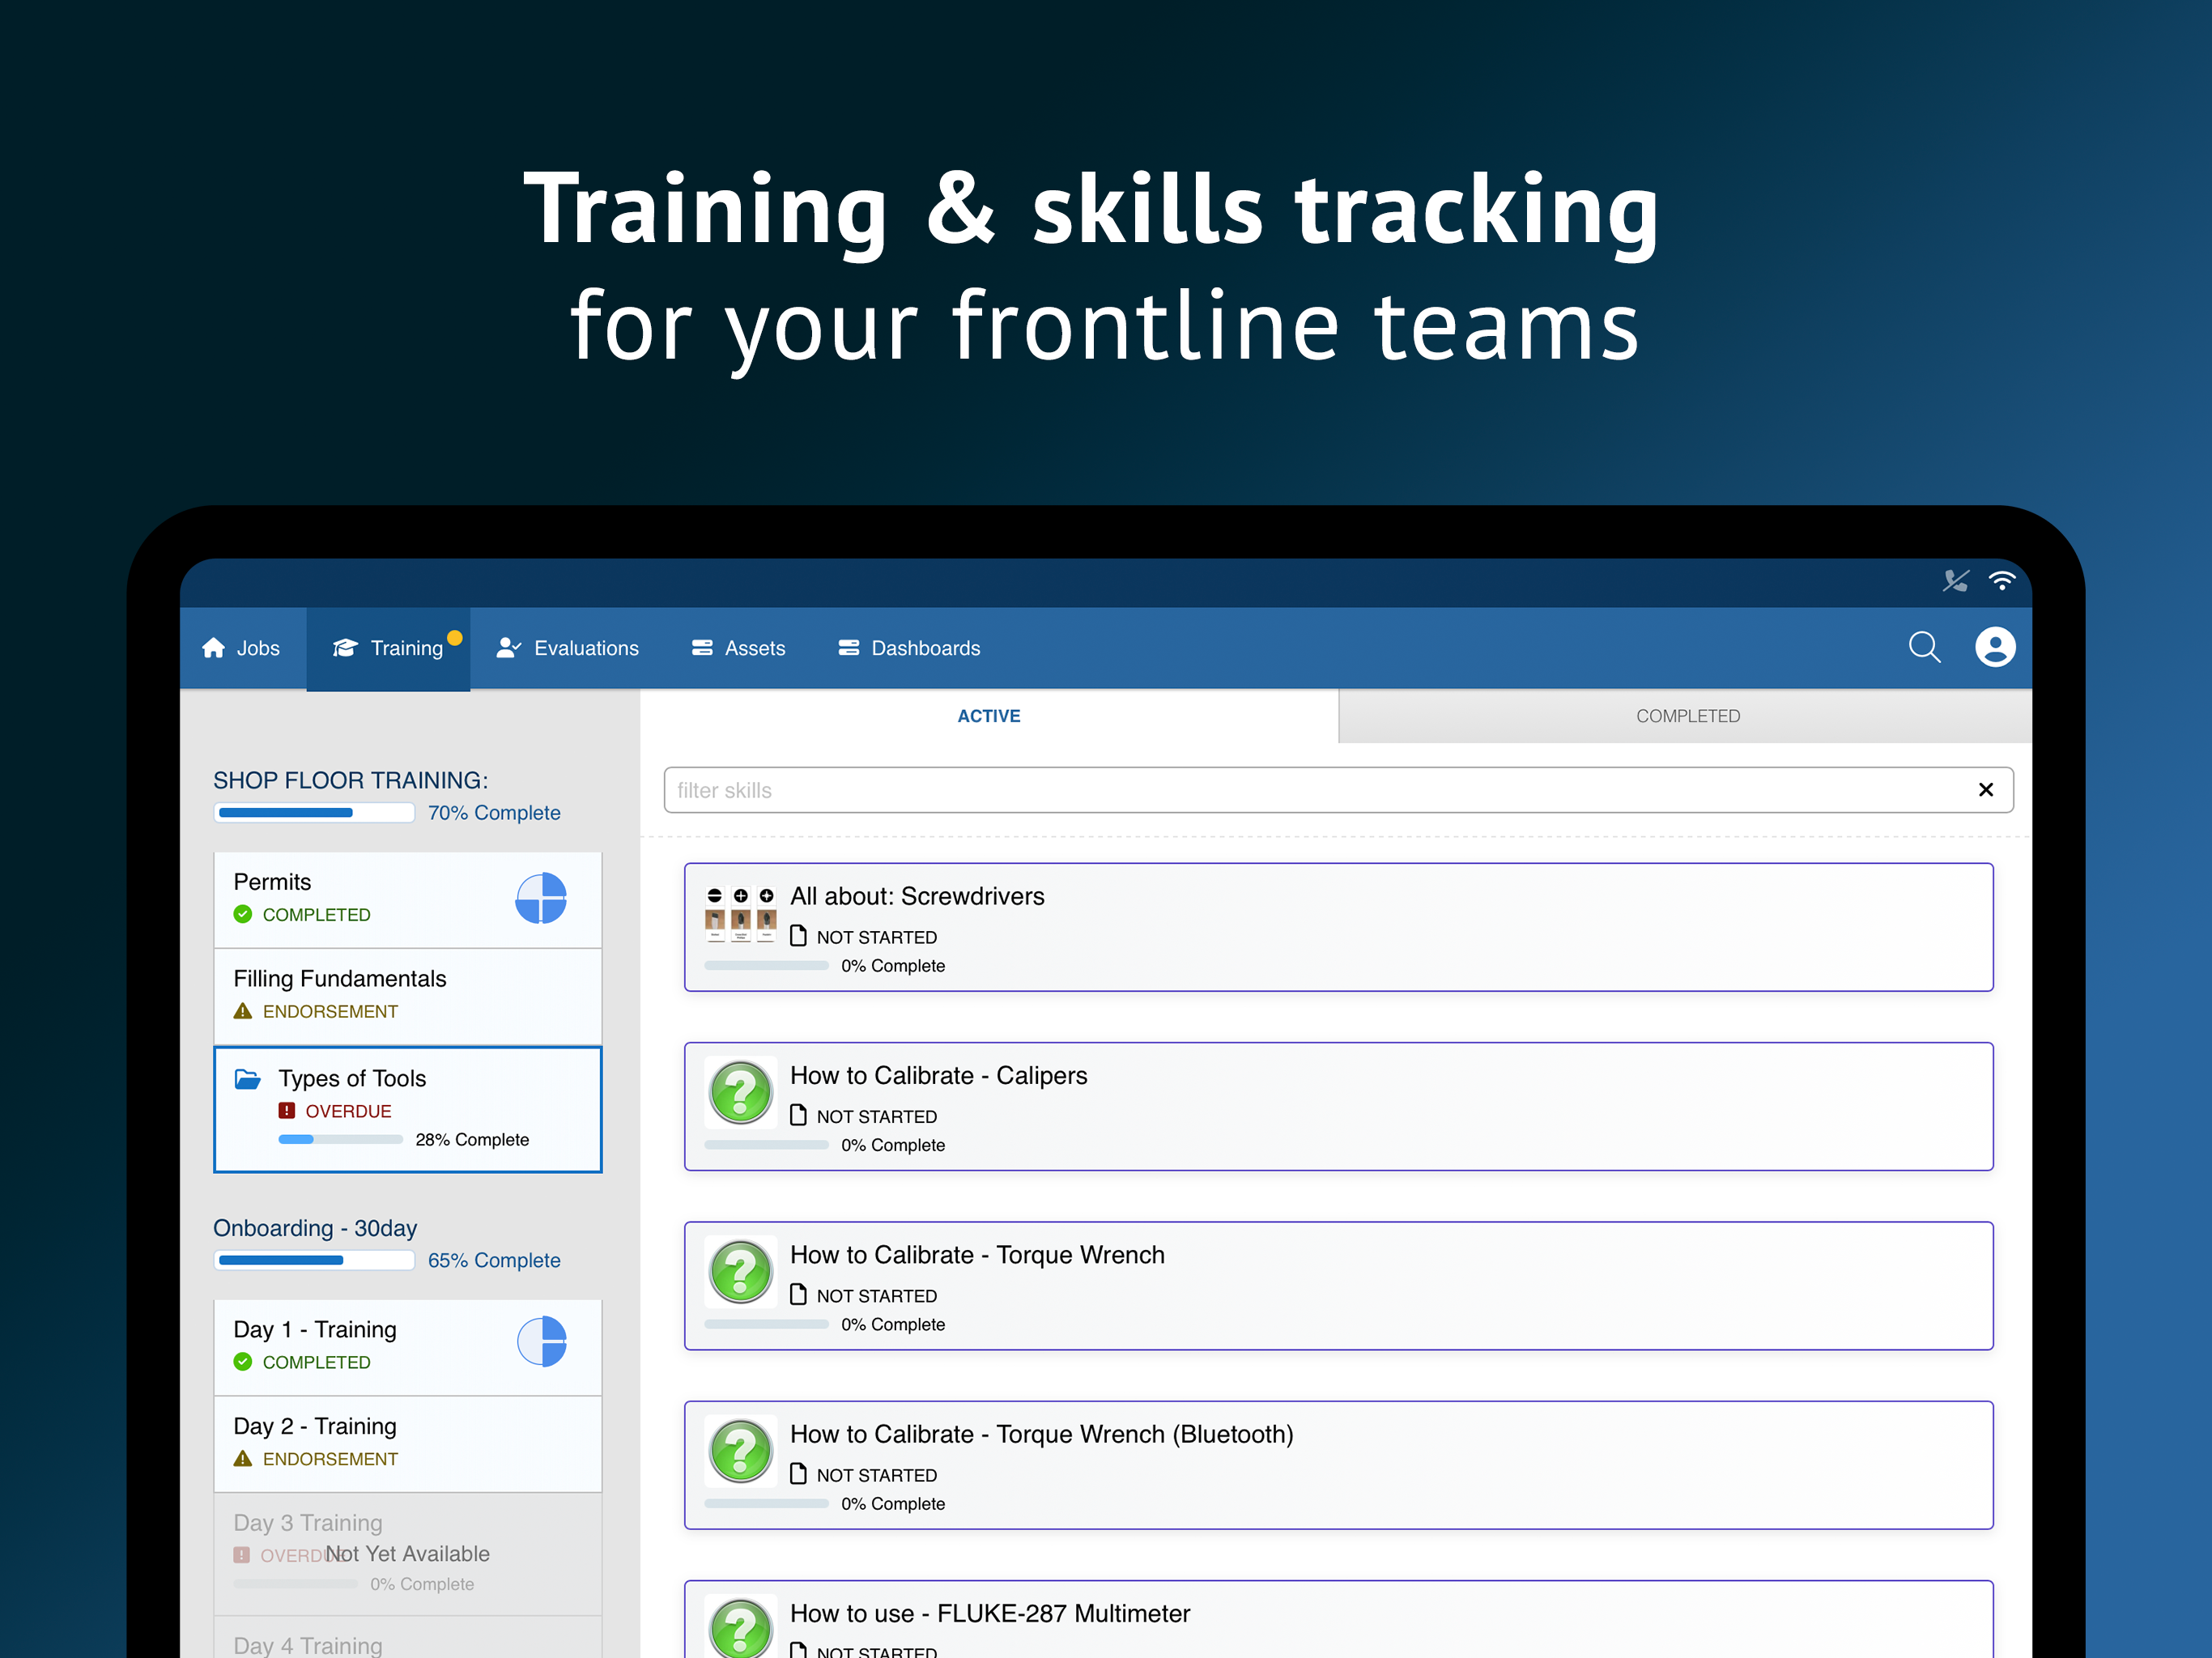Open the Dashboards menu item
The width and height of the screenshot is (2212, 1658).
[909, 648]
